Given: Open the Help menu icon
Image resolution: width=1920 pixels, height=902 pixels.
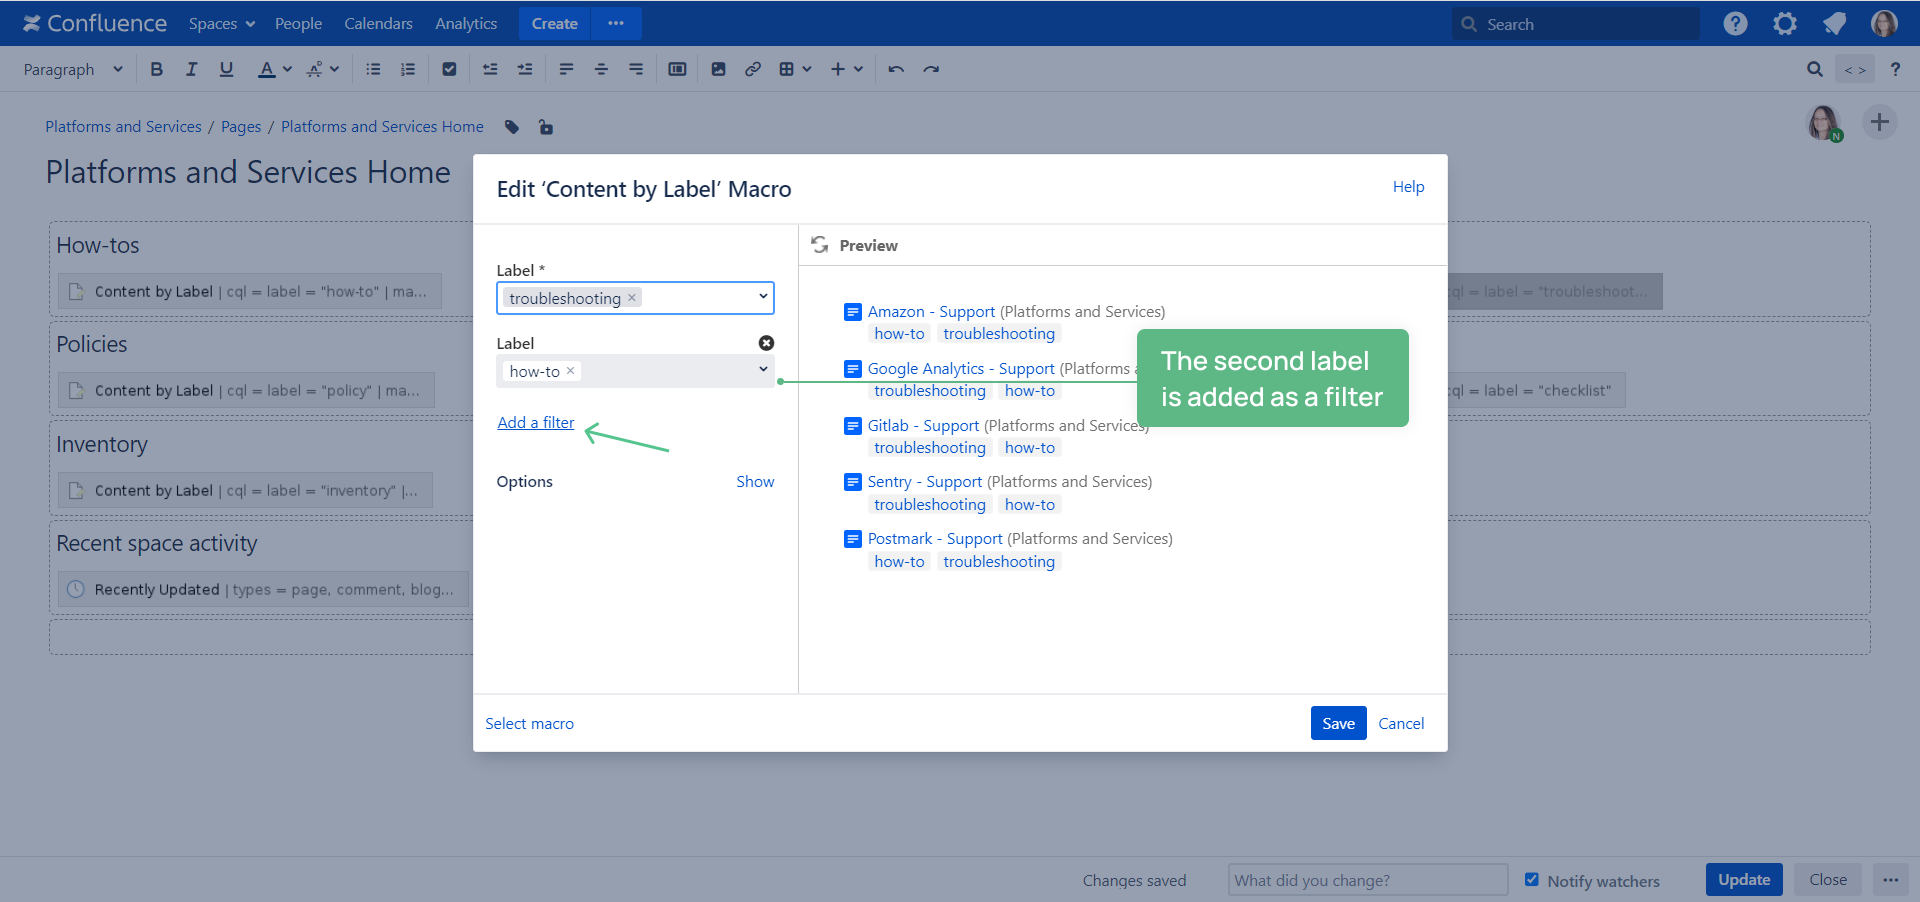Looking at the screenshot, I should point(1735,23).
